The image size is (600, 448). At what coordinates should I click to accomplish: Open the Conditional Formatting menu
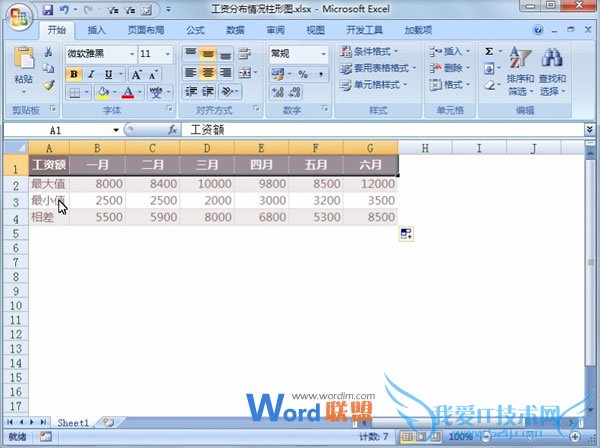369,51
